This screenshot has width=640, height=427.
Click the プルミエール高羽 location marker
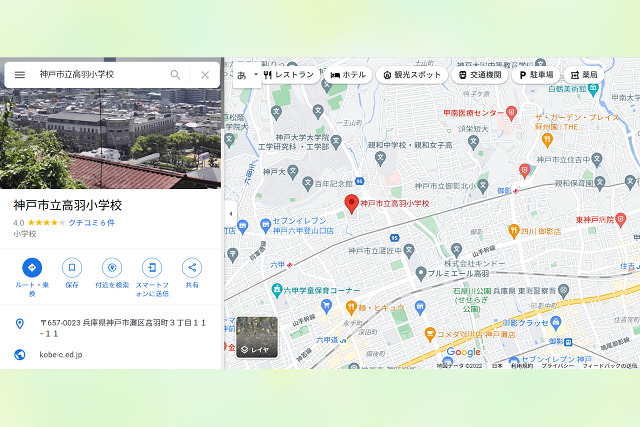tap(421, 274)
